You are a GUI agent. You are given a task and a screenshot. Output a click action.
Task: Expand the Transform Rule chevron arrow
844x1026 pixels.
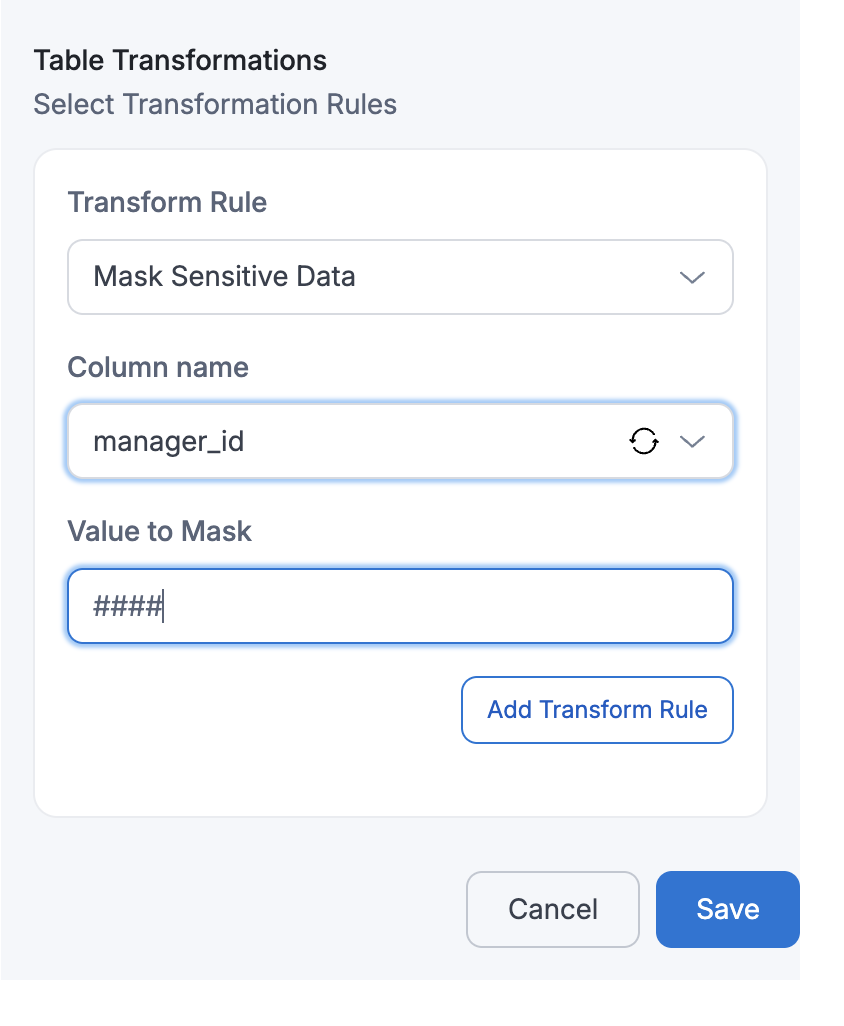click(x=692, y=277)
